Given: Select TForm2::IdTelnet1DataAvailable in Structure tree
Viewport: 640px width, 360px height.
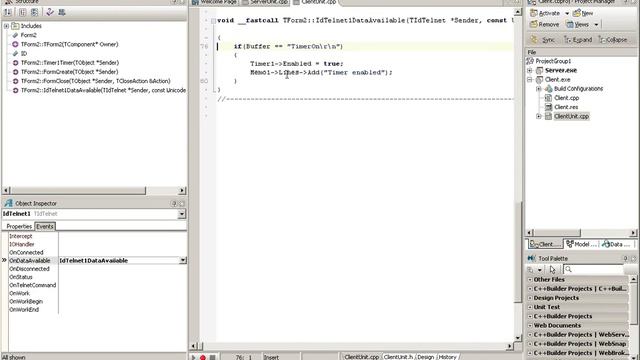Looking at the screenshot, I should pyautogui.click(x=103, y=90).
